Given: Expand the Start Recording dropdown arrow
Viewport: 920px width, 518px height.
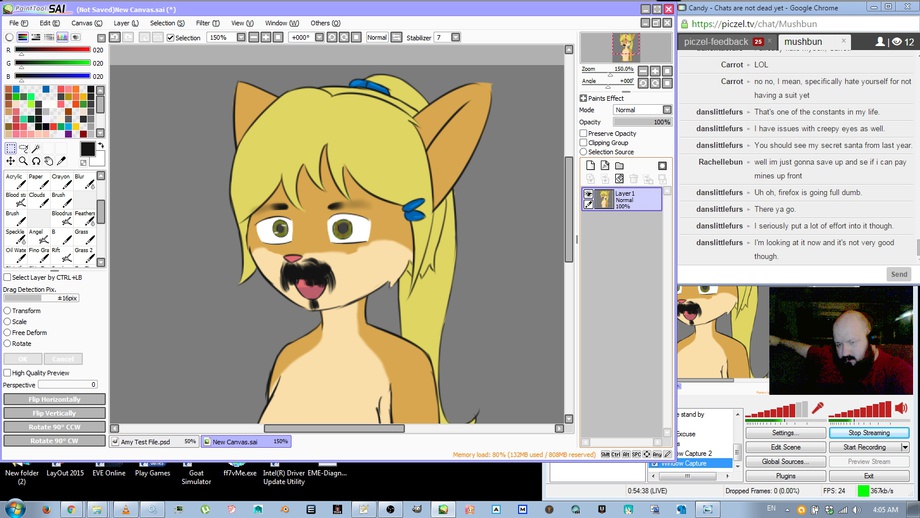Looking at the screenshot, I should pyautogui.click(x=905, y=447).
